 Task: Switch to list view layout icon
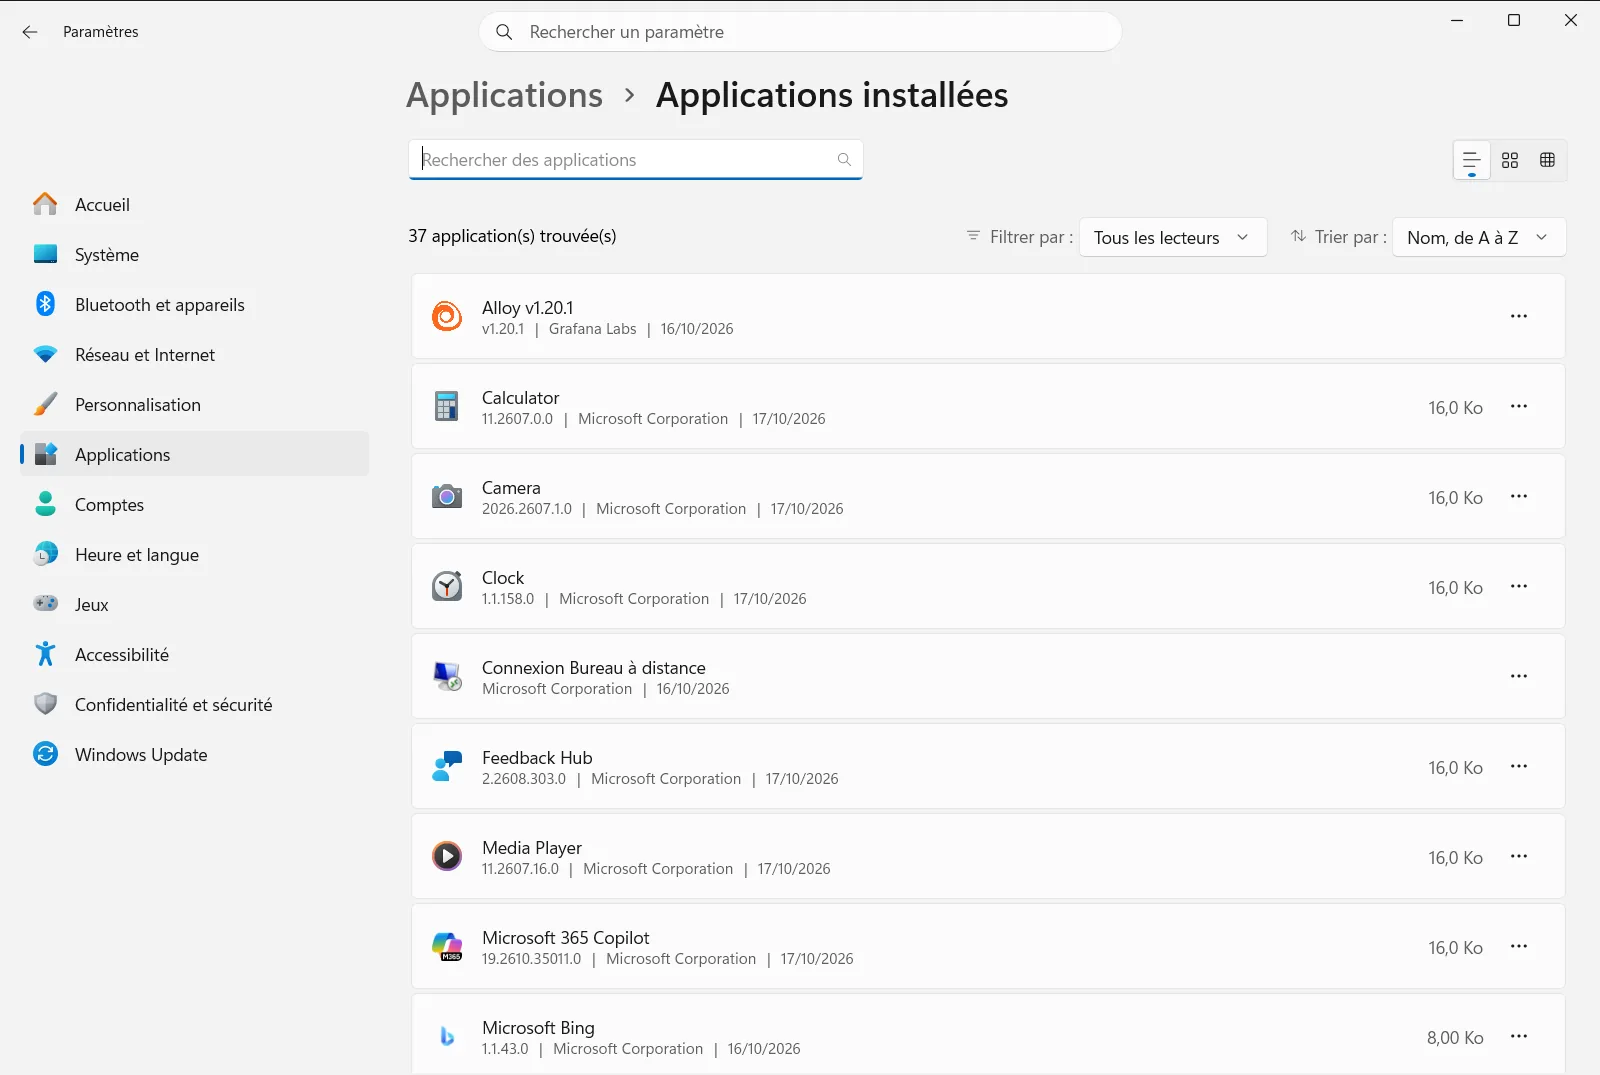[1471, 160]
